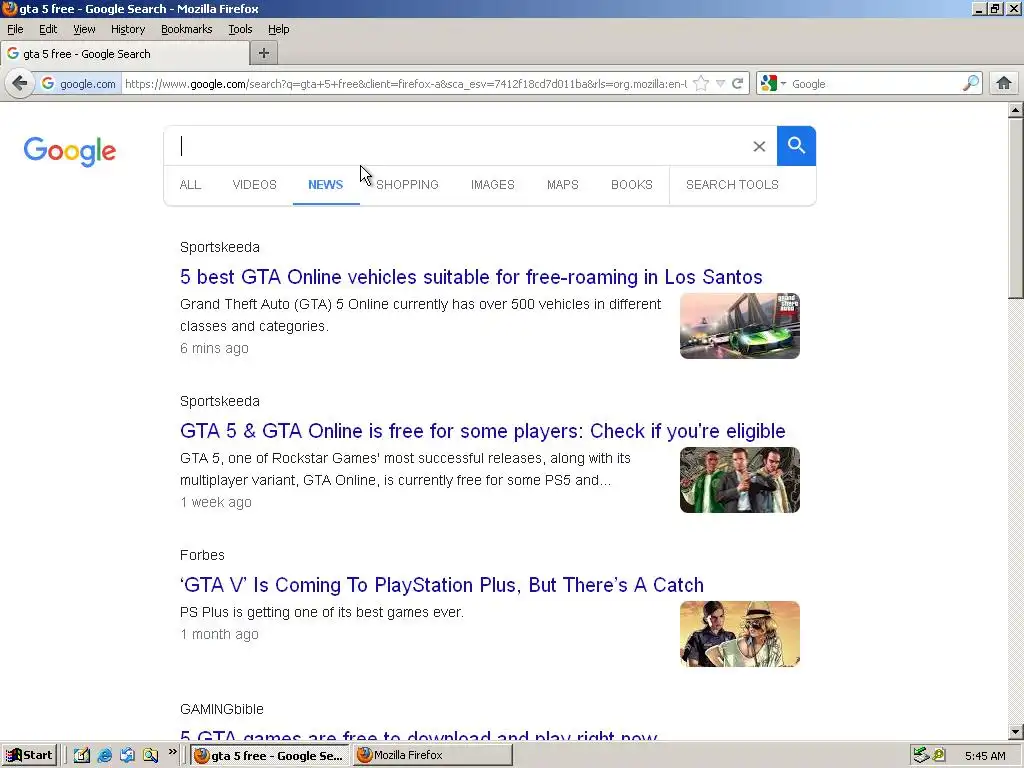Switch to the SHOPPING results tab
This screenshot has width=1024, height=768.
407,185
